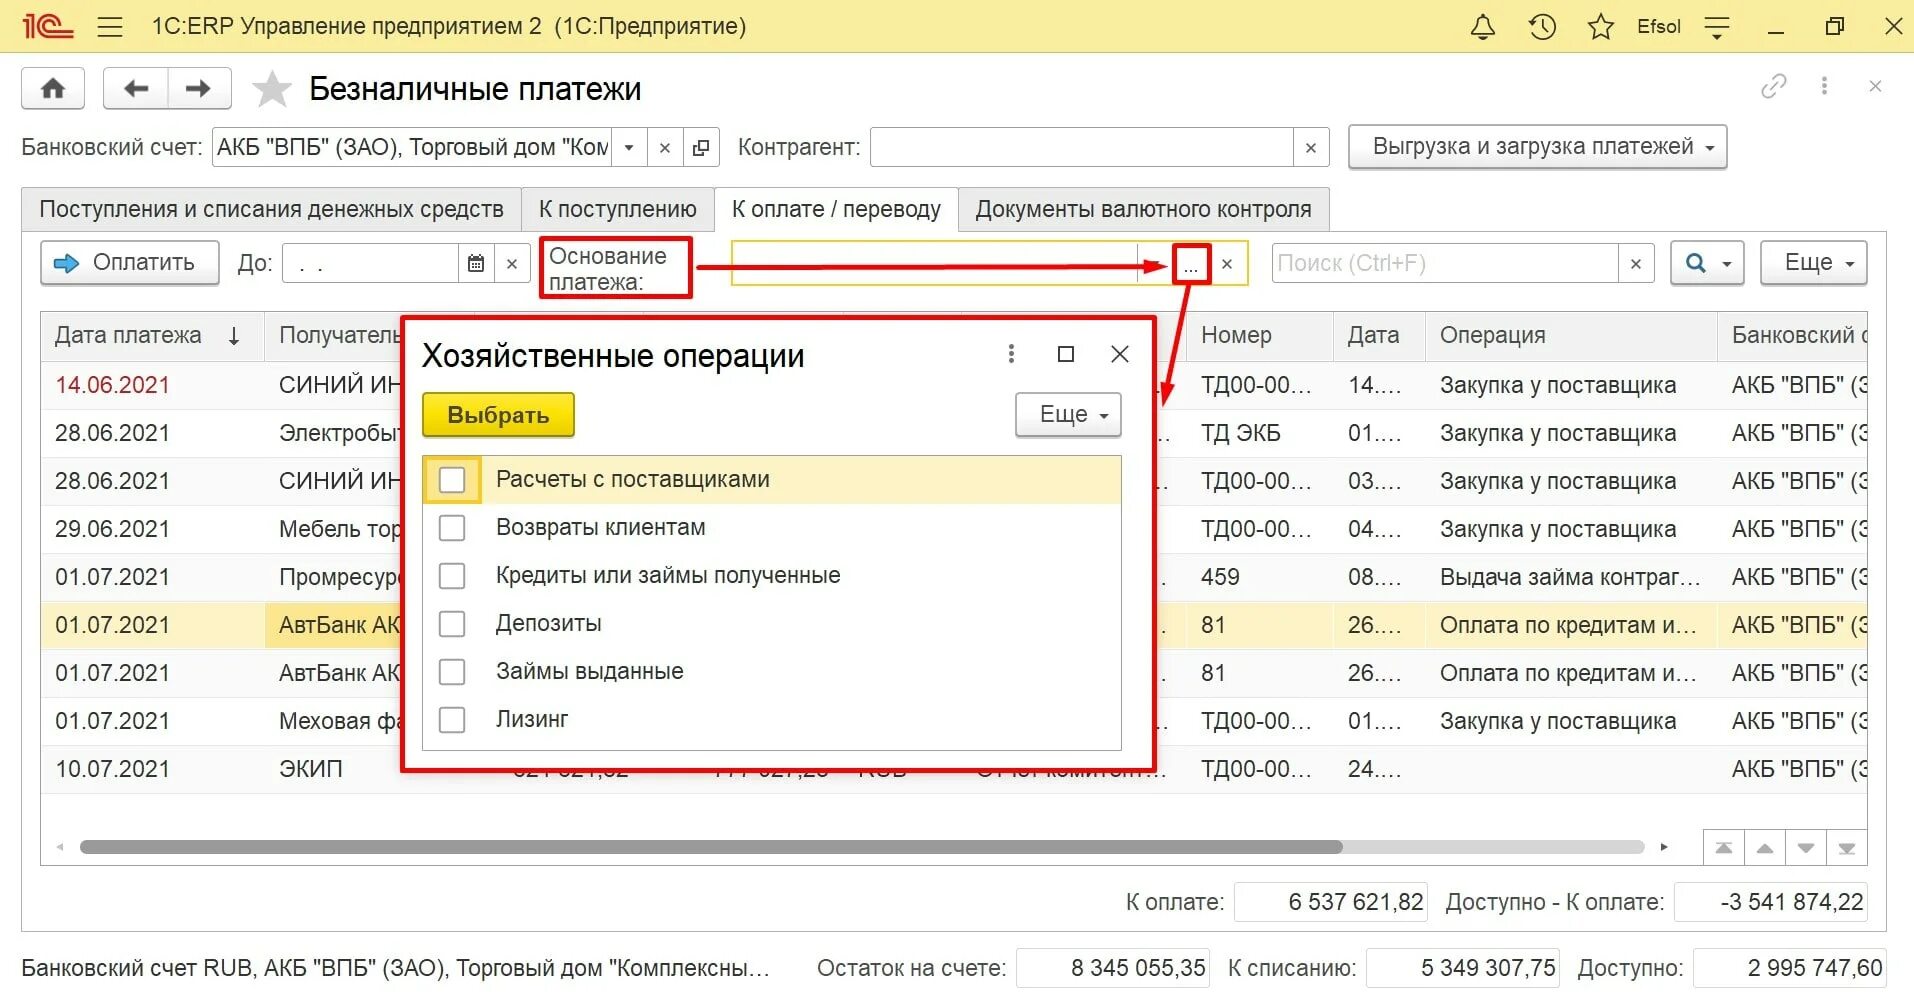Open the 1C main menu hamburger icon
The width and height of the screenshot is (1914, 1002).
pos(110,27)
